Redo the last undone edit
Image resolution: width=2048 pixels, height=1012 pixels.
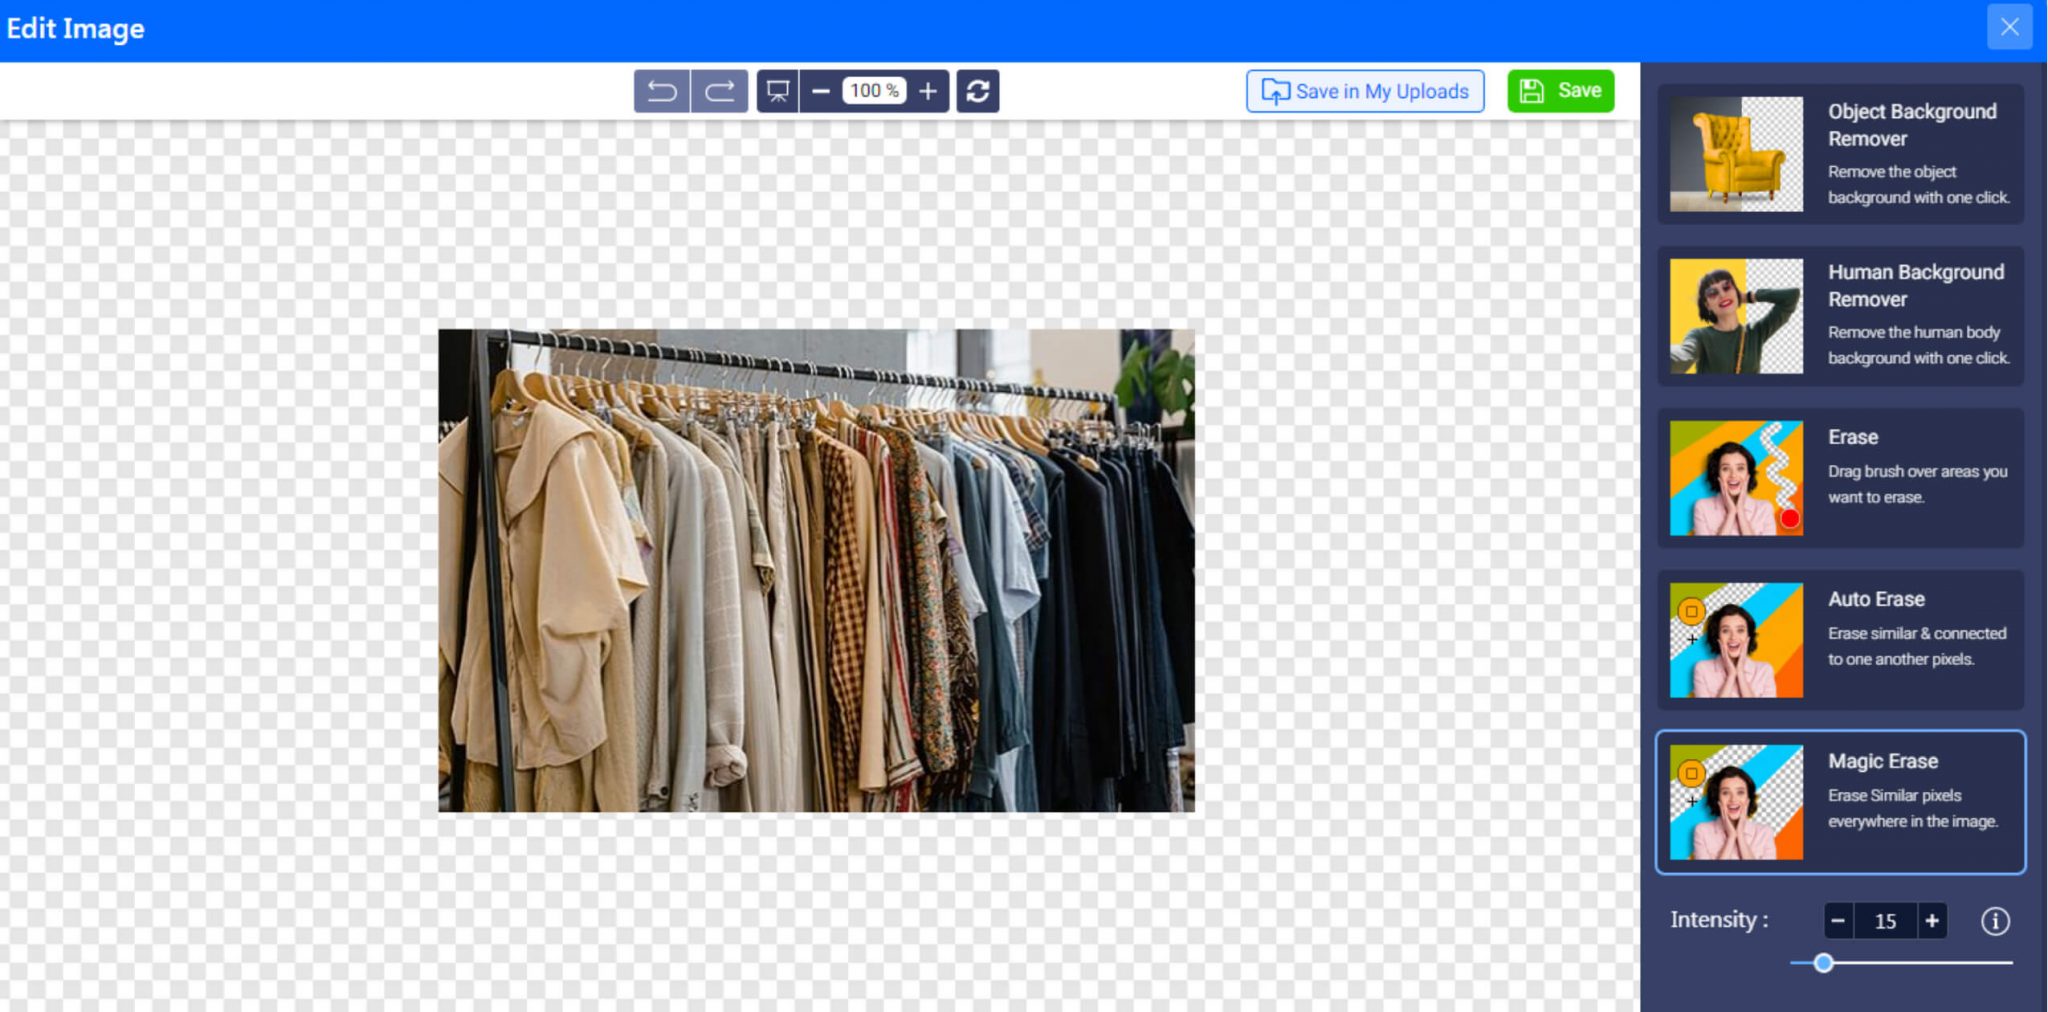[719, 91]
